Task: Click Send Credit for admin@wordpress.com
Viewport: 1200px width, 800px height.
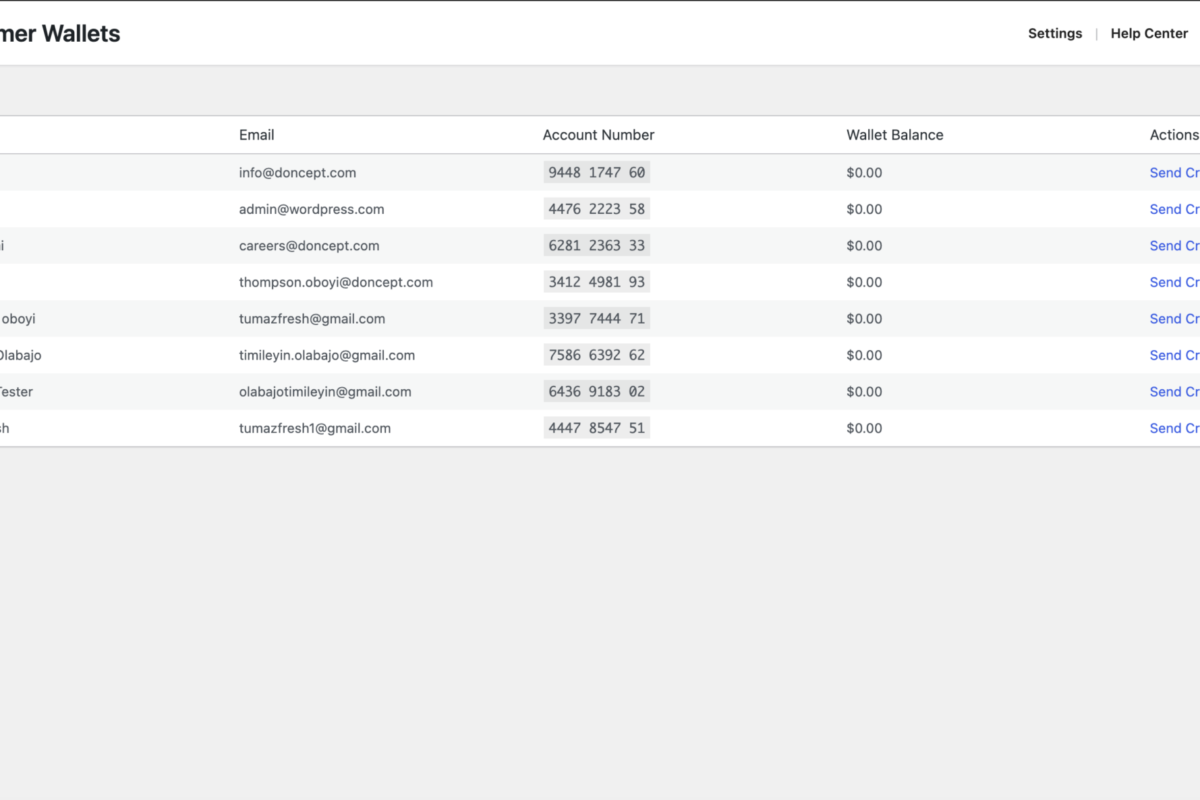Action: click(x=1175, y=209)
